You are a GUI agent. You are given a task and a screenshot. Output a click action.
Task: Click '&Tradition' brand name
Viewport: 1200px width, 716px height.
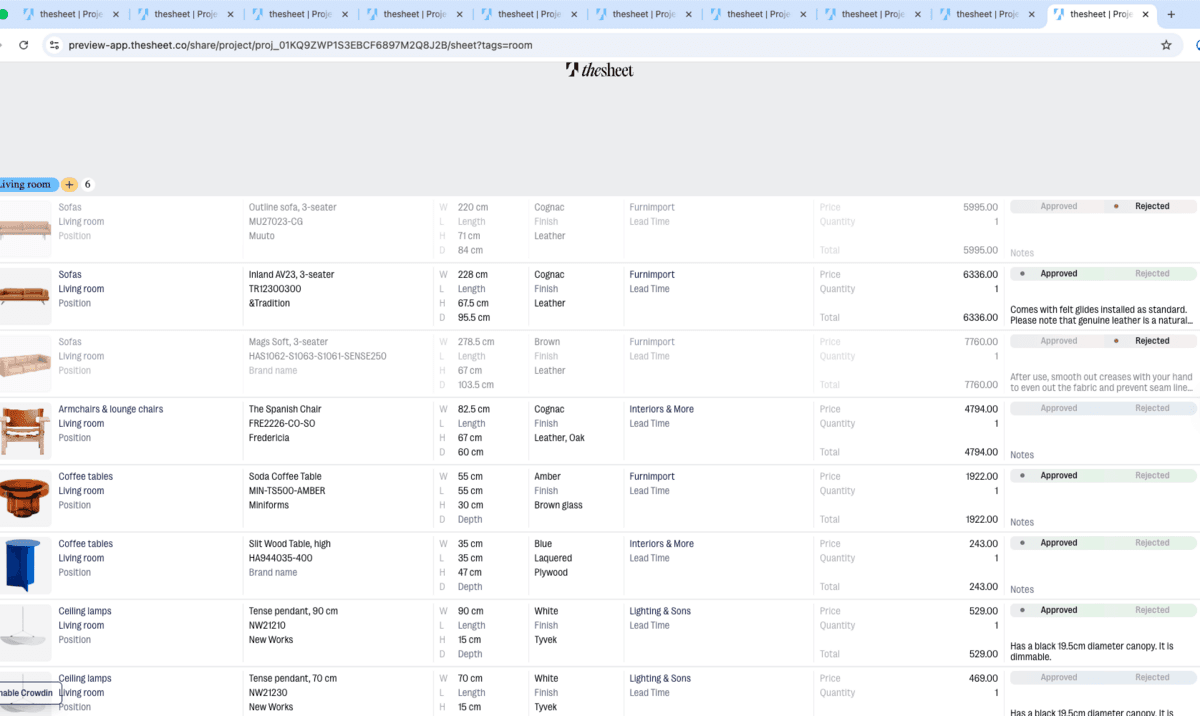click(271, 303)
